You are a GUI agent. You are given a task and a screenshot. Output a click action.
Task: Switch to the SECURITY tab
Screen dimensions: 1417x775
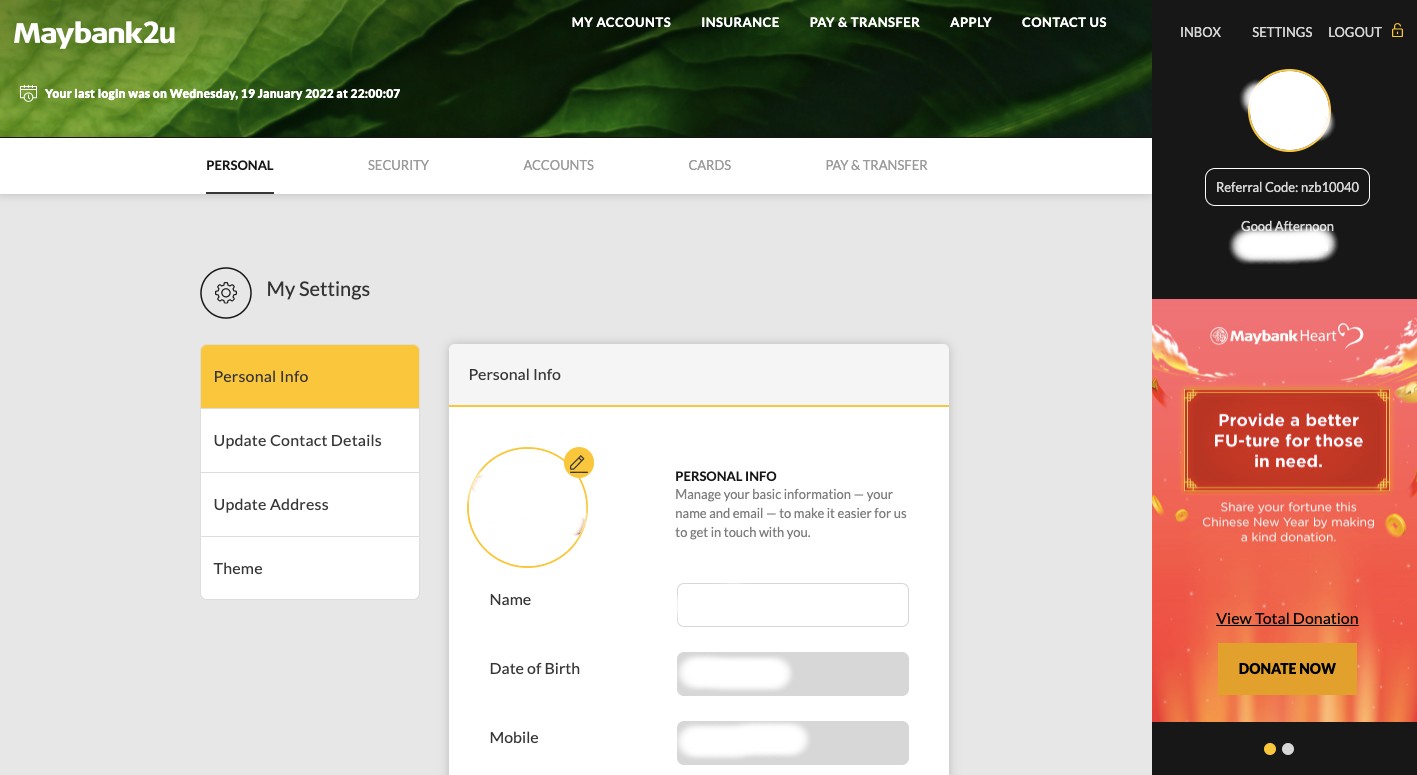pos(398,165)
